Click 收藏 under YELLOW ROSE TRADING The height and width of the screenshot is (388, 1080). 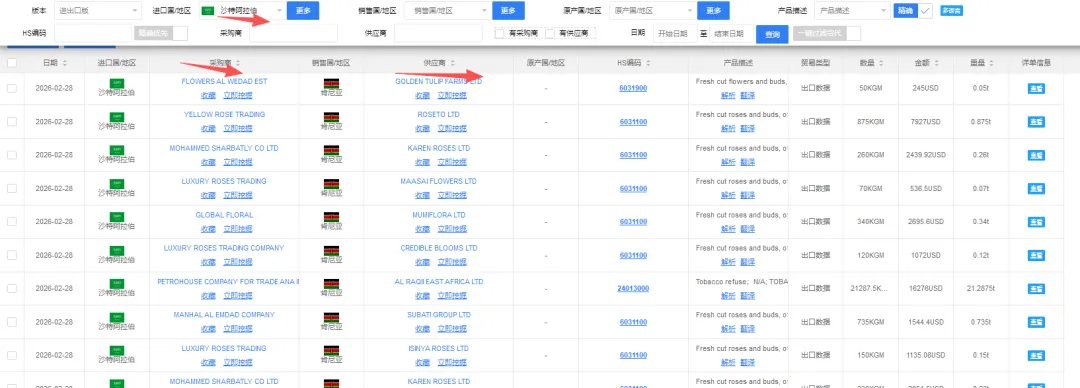[208, 129]
